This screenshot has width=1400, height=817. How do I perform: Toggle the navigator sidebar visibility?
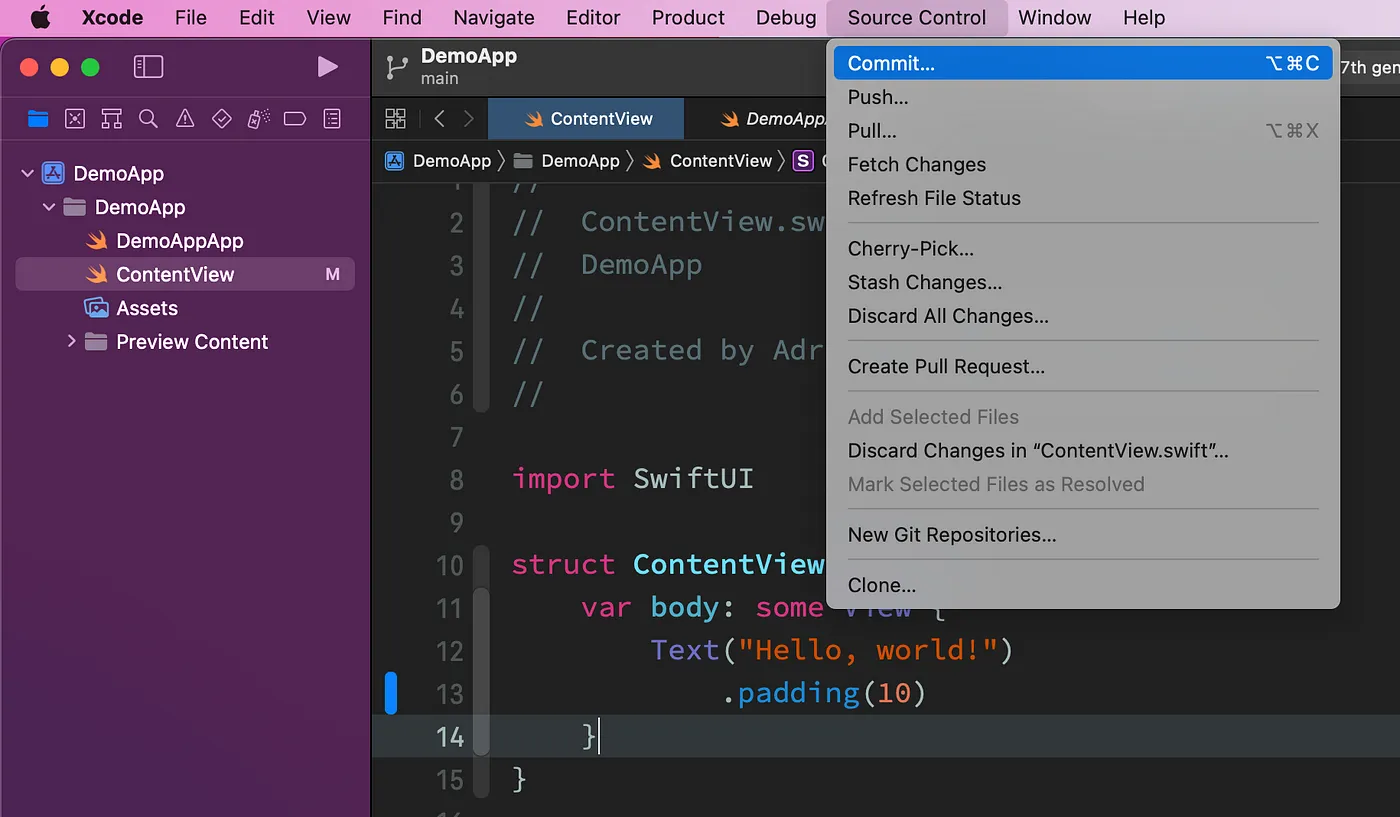148,67
